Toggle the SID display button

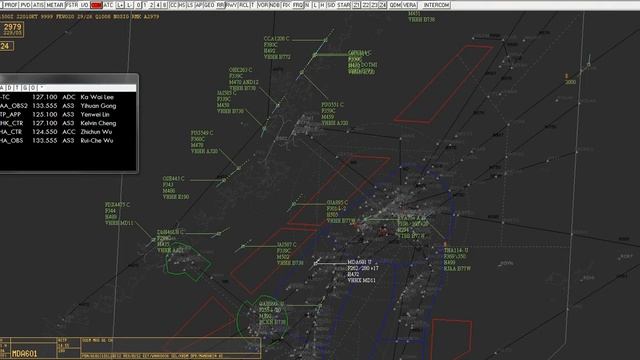coord(331,5)
